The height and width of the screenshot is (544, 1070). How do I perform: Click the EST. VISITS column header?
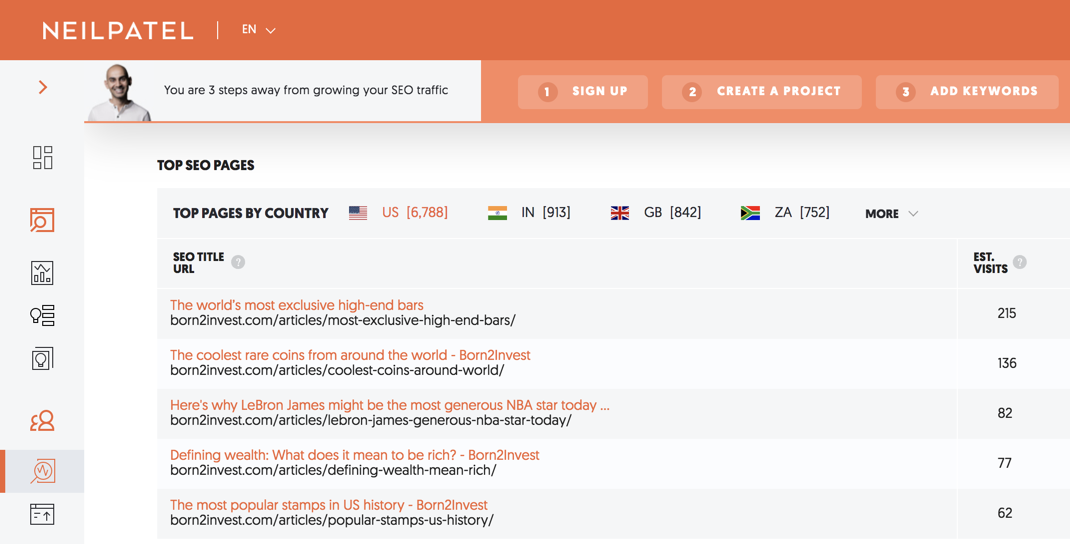(991, 263)
